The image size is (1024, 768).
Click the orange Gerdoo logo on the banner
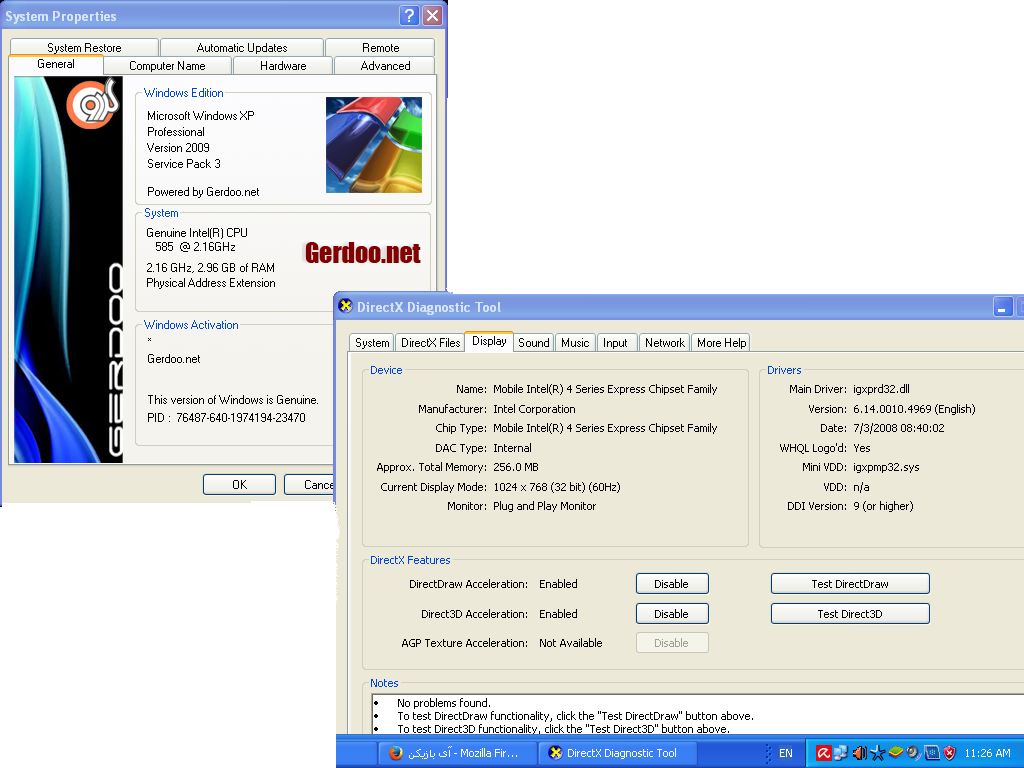[95, 104]
